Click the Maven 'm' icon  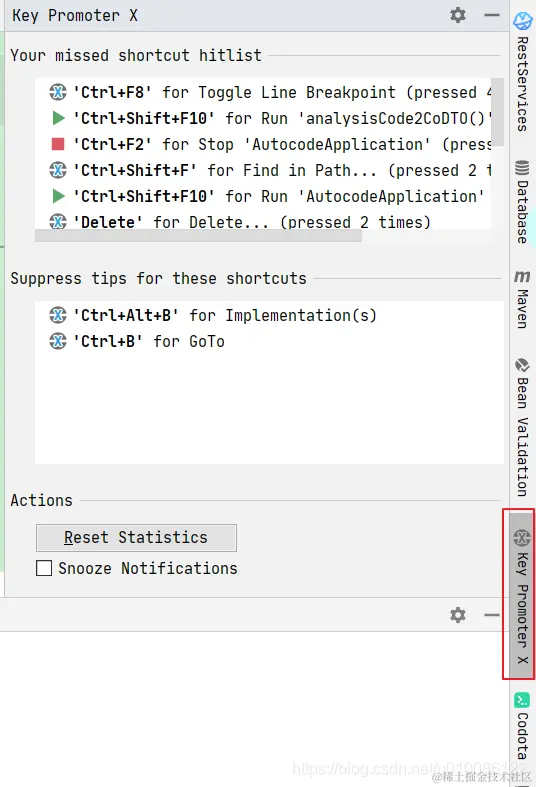pyautogui.click(x=522, y=277)
